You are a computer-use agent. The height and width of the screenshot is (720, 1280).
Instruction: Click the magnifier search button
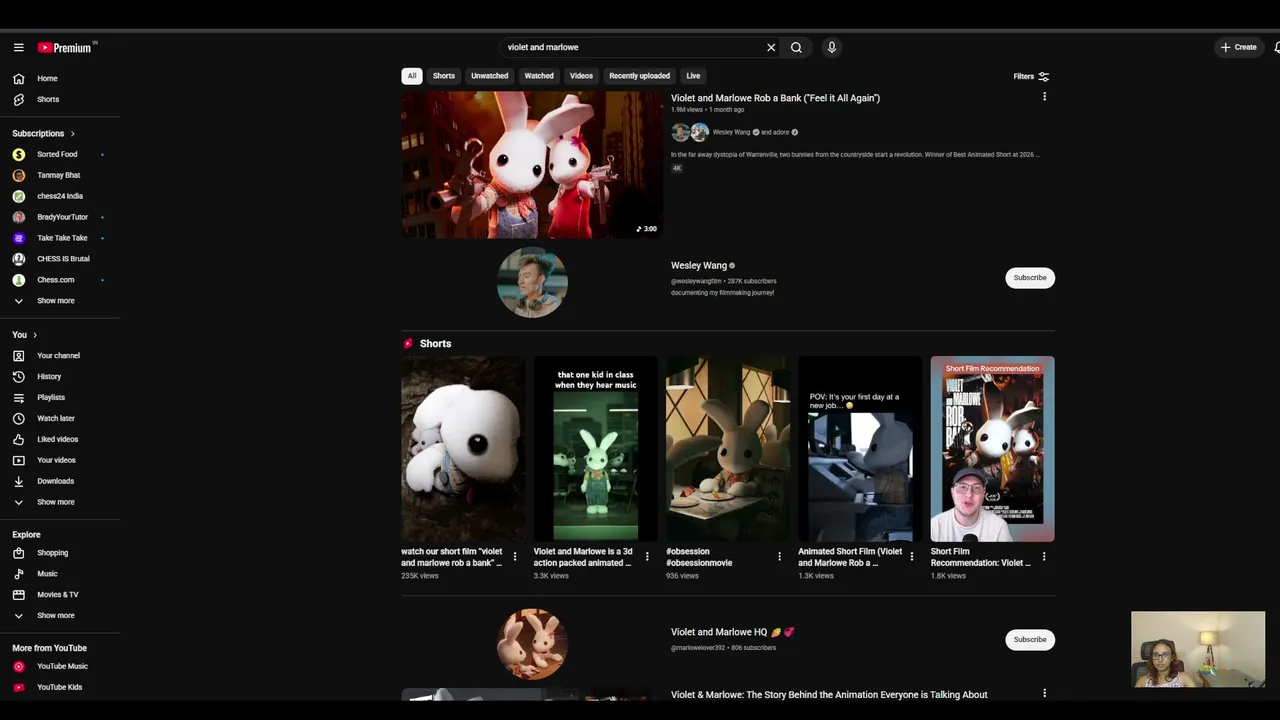796,47
